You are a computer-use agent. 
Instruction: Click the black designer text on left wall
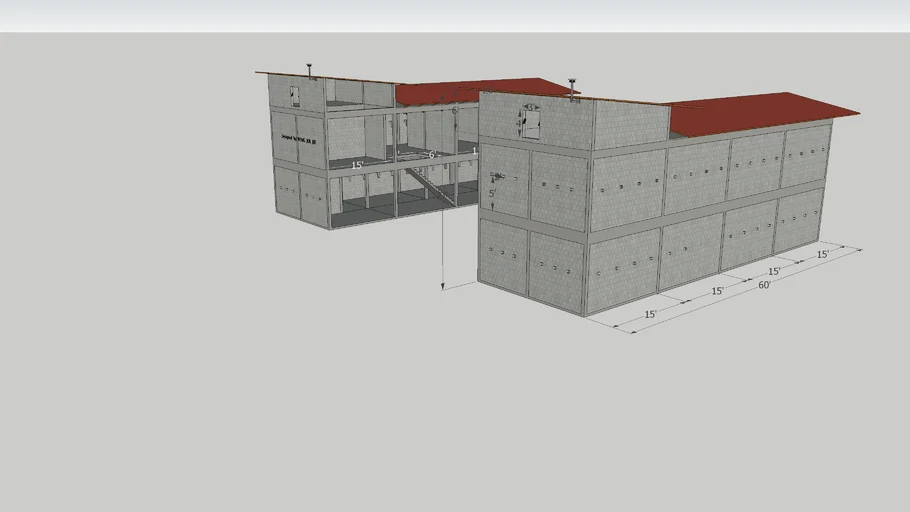point(297,139)
